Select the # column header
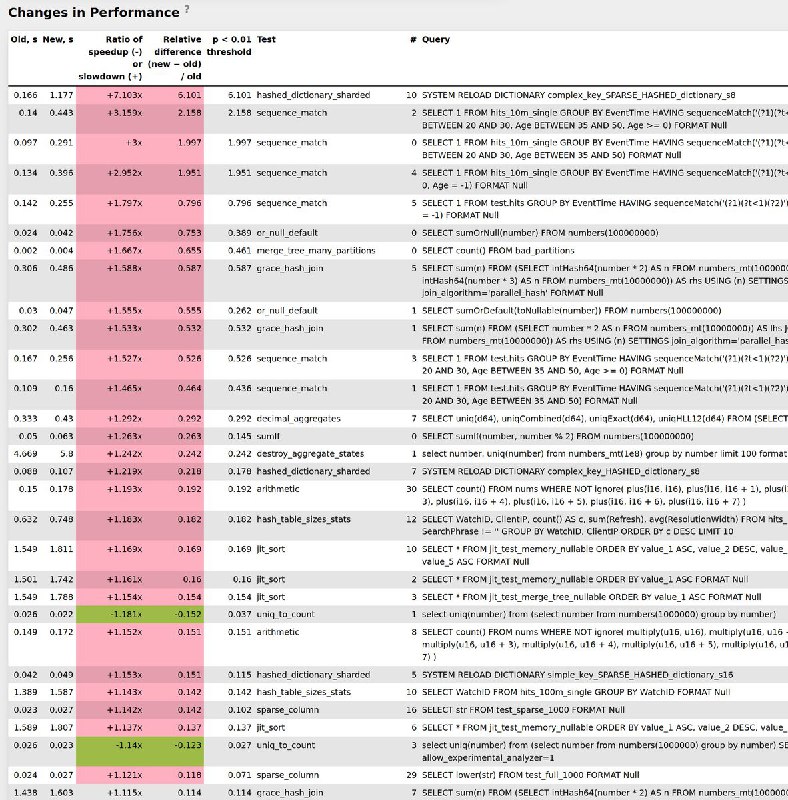The width and height of the screenshot is (788, 800). coord(413,39)
